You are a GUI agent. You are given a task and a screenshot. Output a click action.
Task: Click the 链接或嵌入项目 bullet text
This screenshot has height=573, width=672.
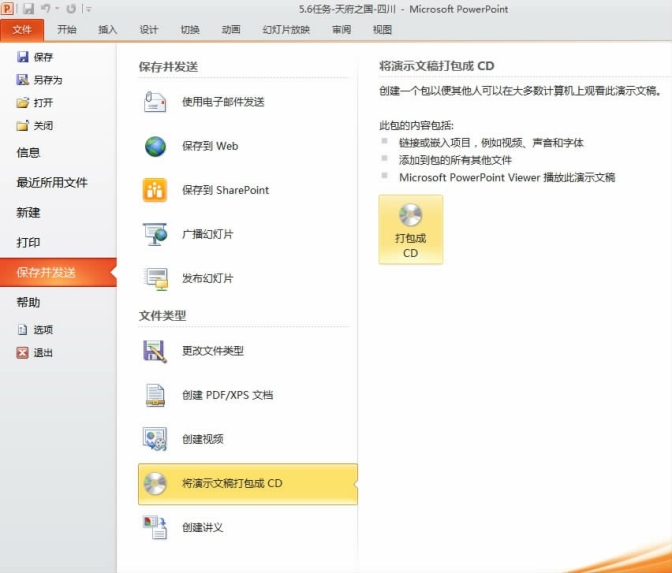(491, 143)
